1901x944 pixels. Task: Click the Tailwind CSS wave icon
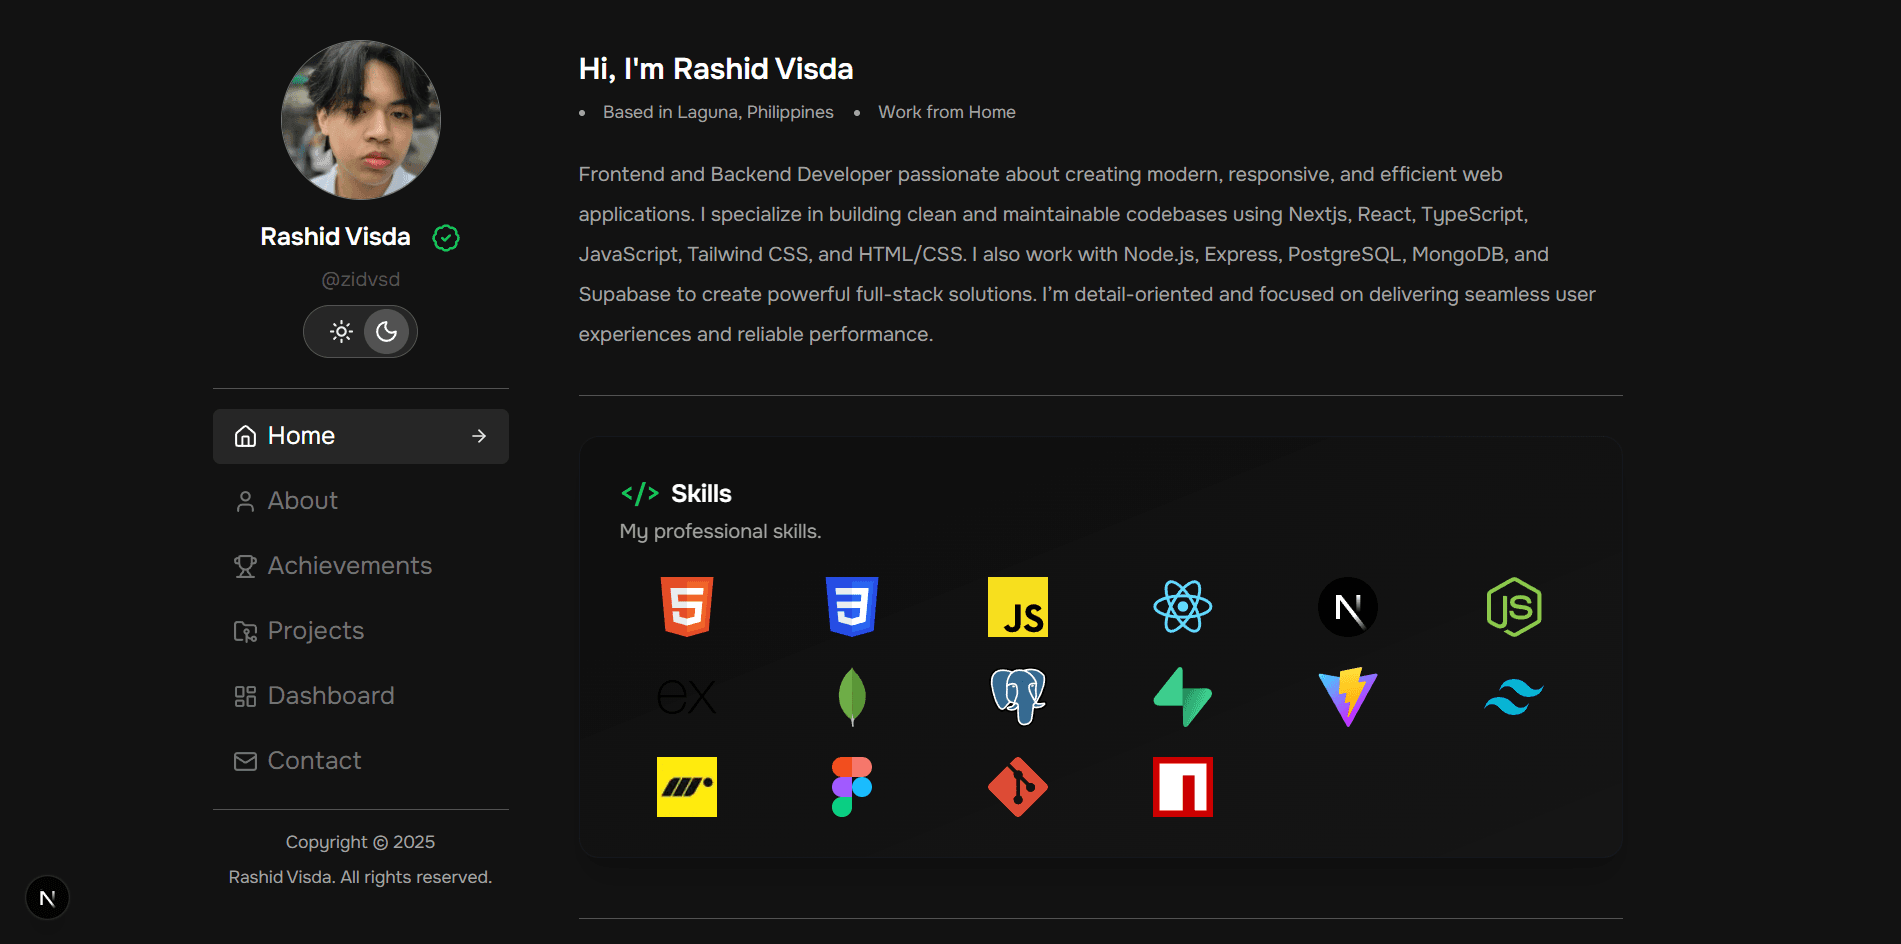point(1513,697)
